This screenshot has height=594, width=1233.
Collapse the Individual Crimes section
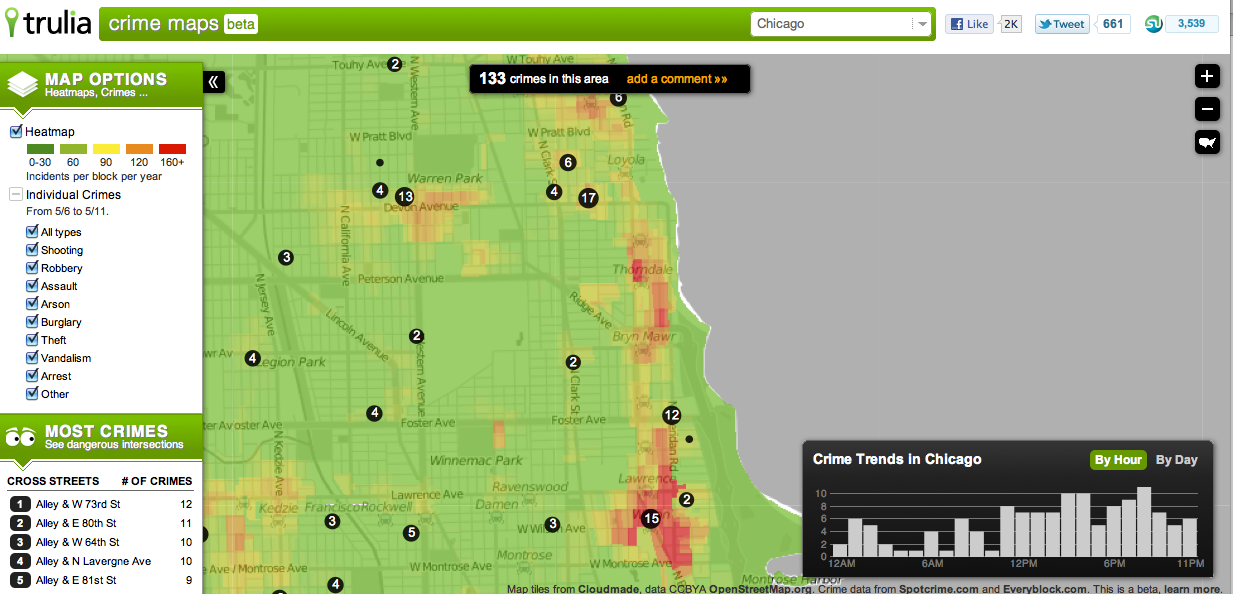click(x=15, y=194)
